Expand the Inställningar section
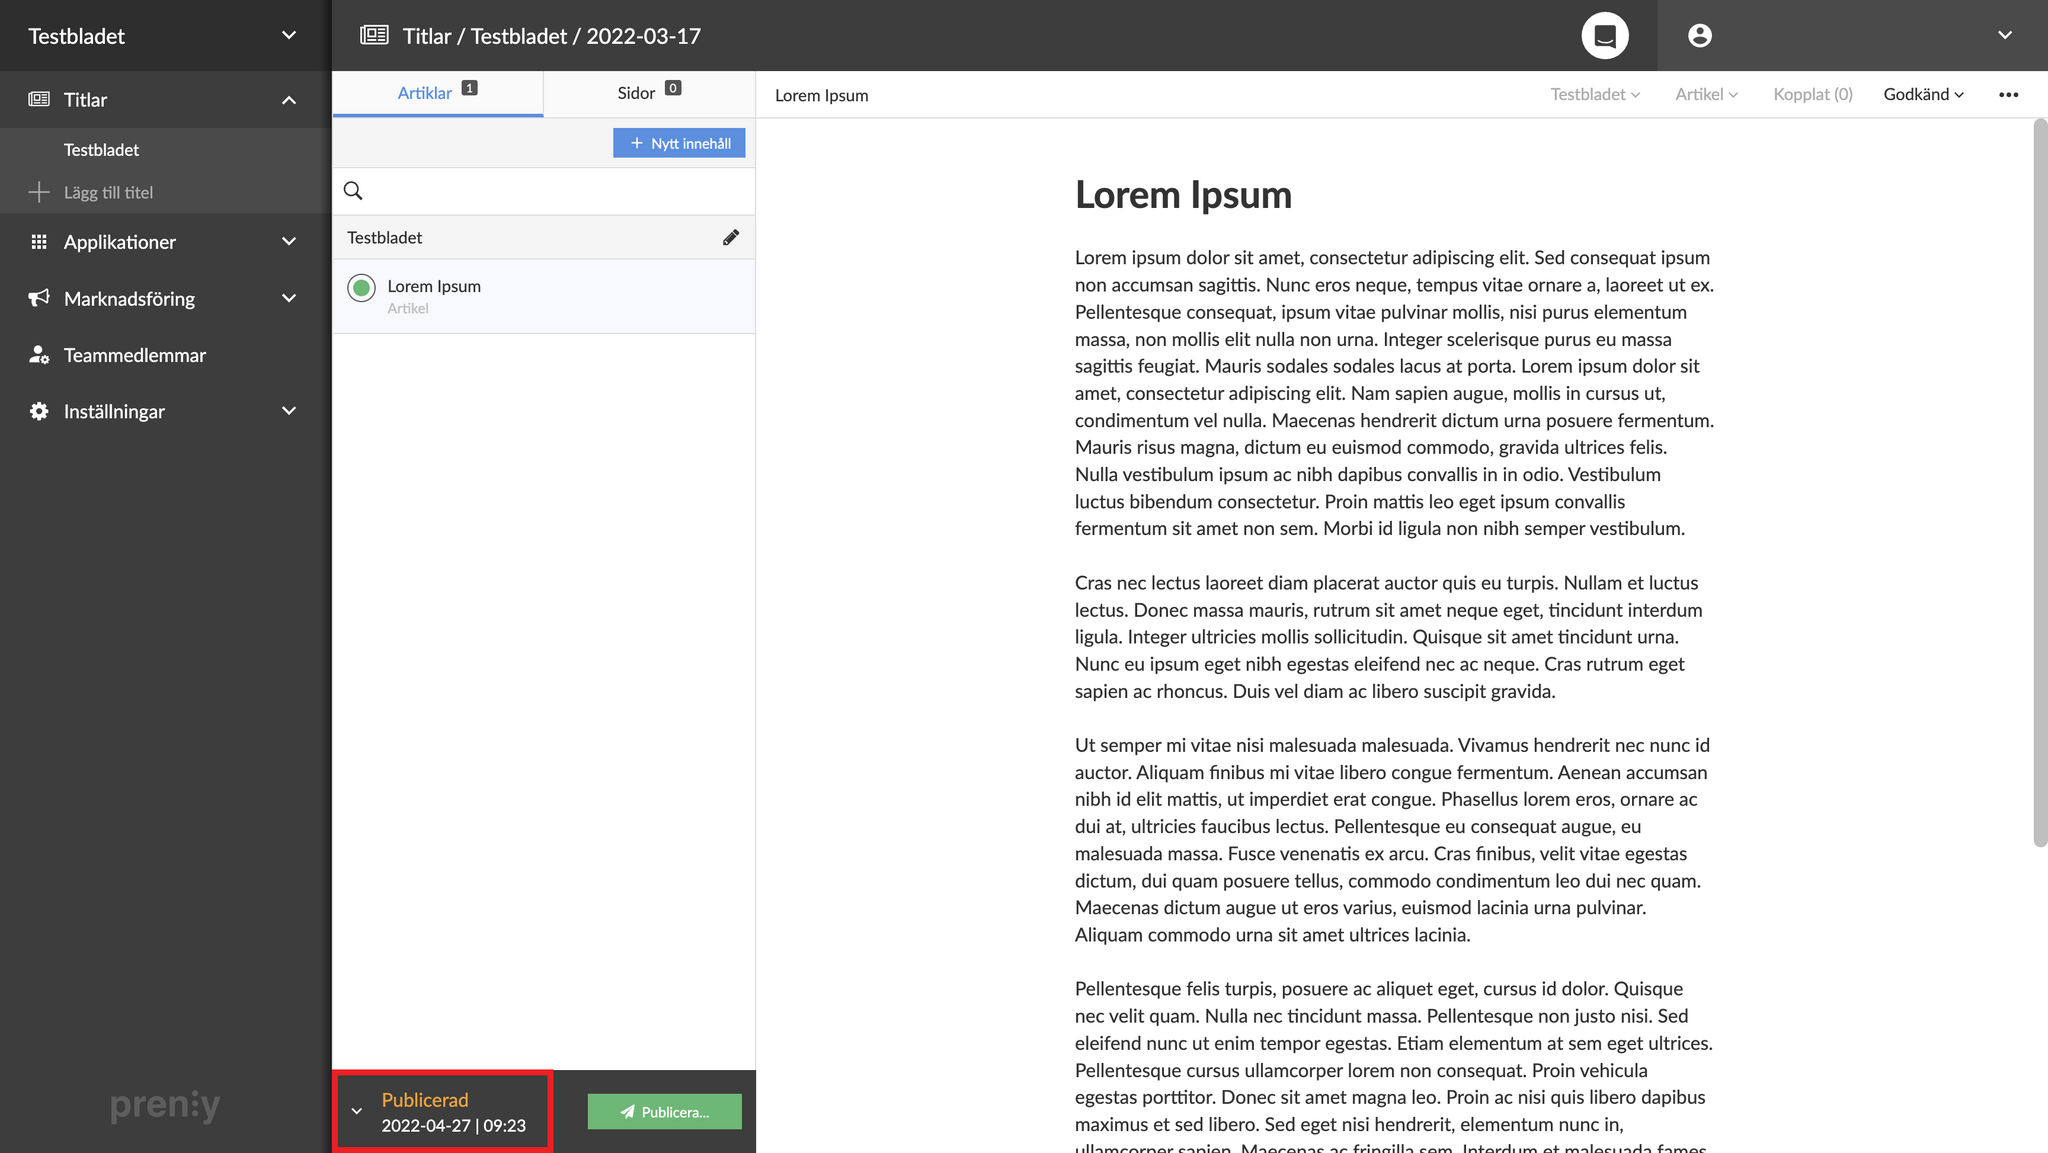Image resolution: width=2048 pixels, height=1153 pixels. pos(288,411)
